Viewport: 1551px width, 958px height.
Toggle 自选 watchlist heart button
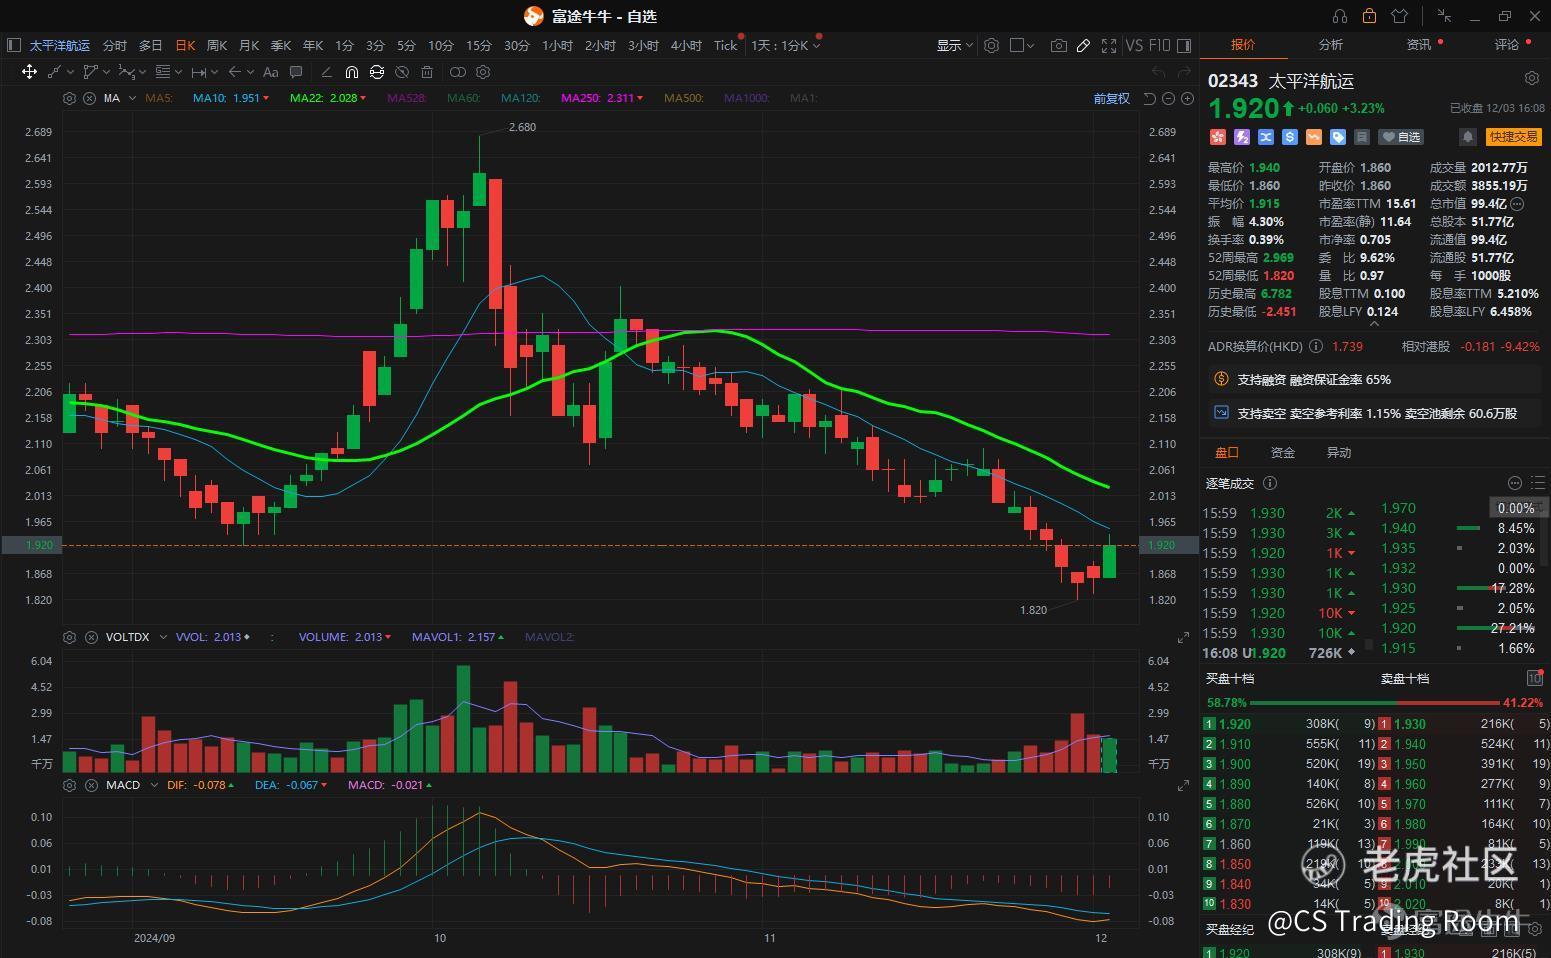pos(1401,137)
